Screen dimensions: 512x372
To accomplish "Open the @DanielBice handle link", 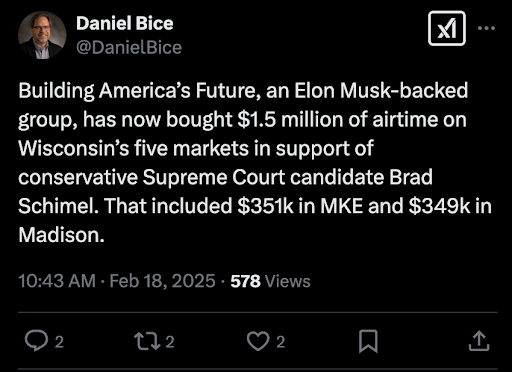I will point(129,47).
